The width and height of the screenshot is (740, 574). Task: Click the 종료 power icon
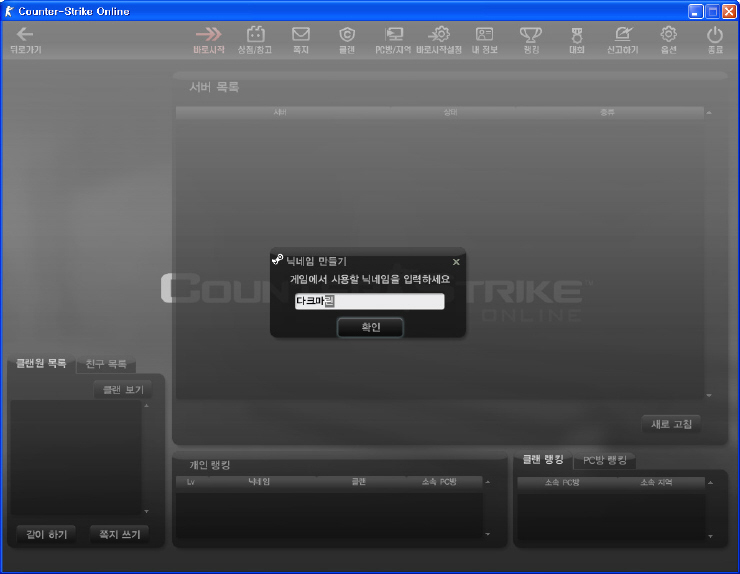[715, 40]
